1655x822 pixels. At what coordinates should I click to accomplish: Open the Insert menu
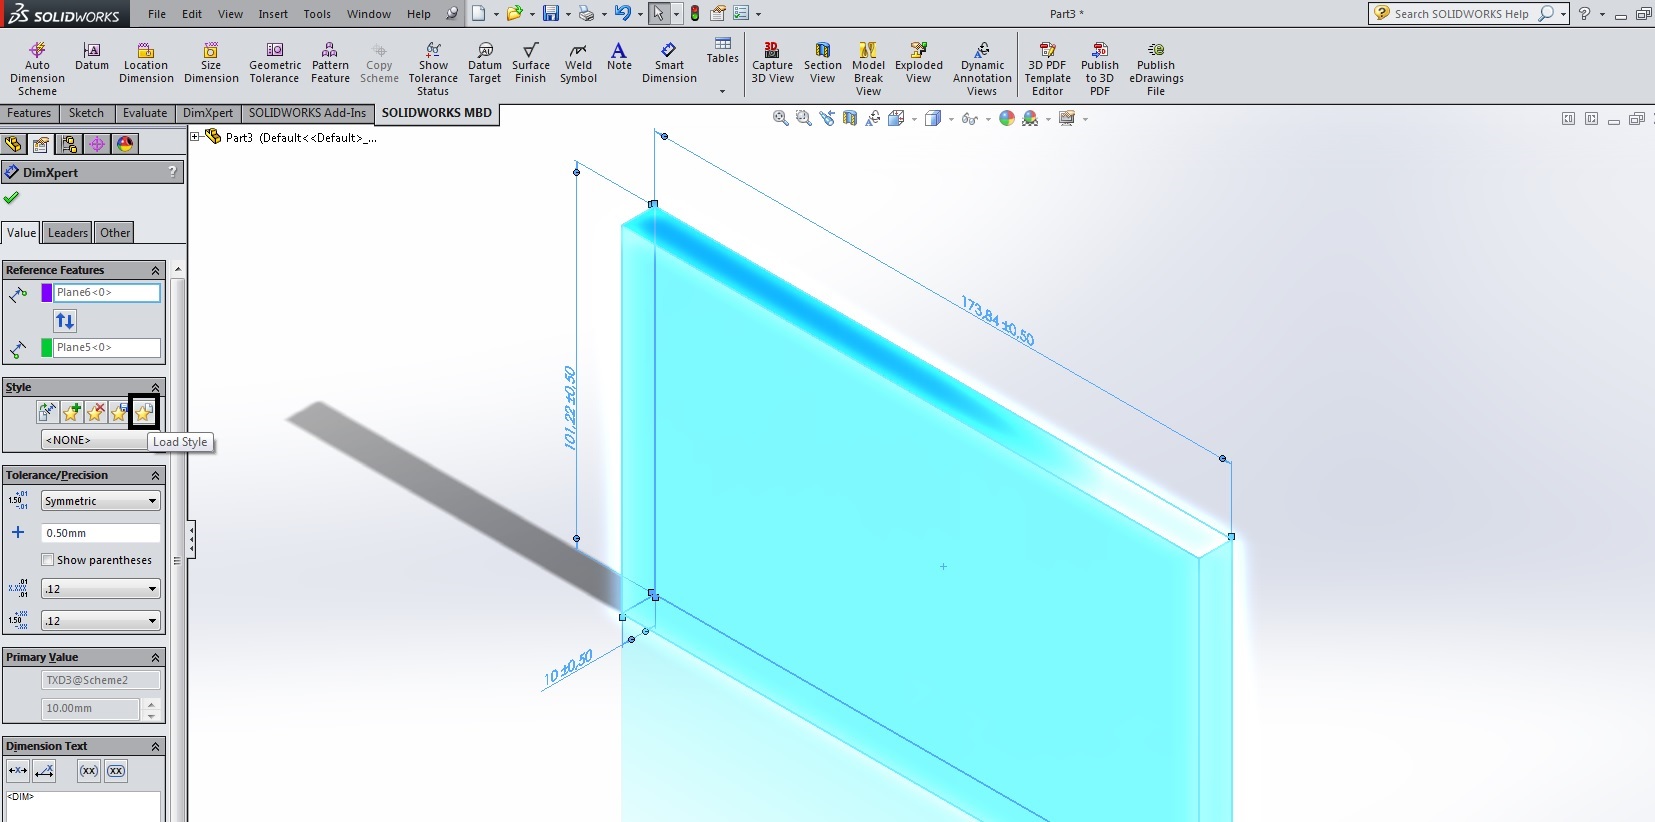(x=273, y=14)
